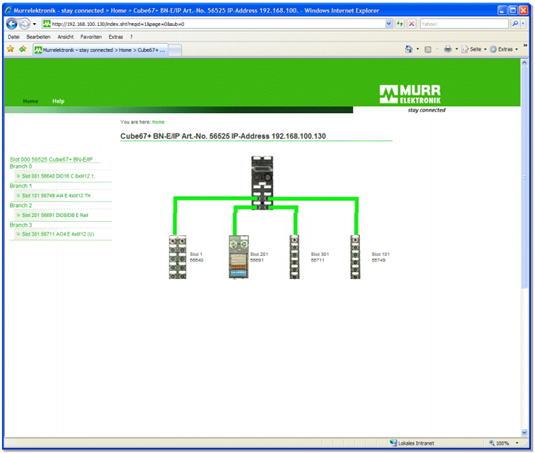The width and height of the screenshot is (535, 453).
Task: Click the Favorites star icon
Action: pos(11,49)
